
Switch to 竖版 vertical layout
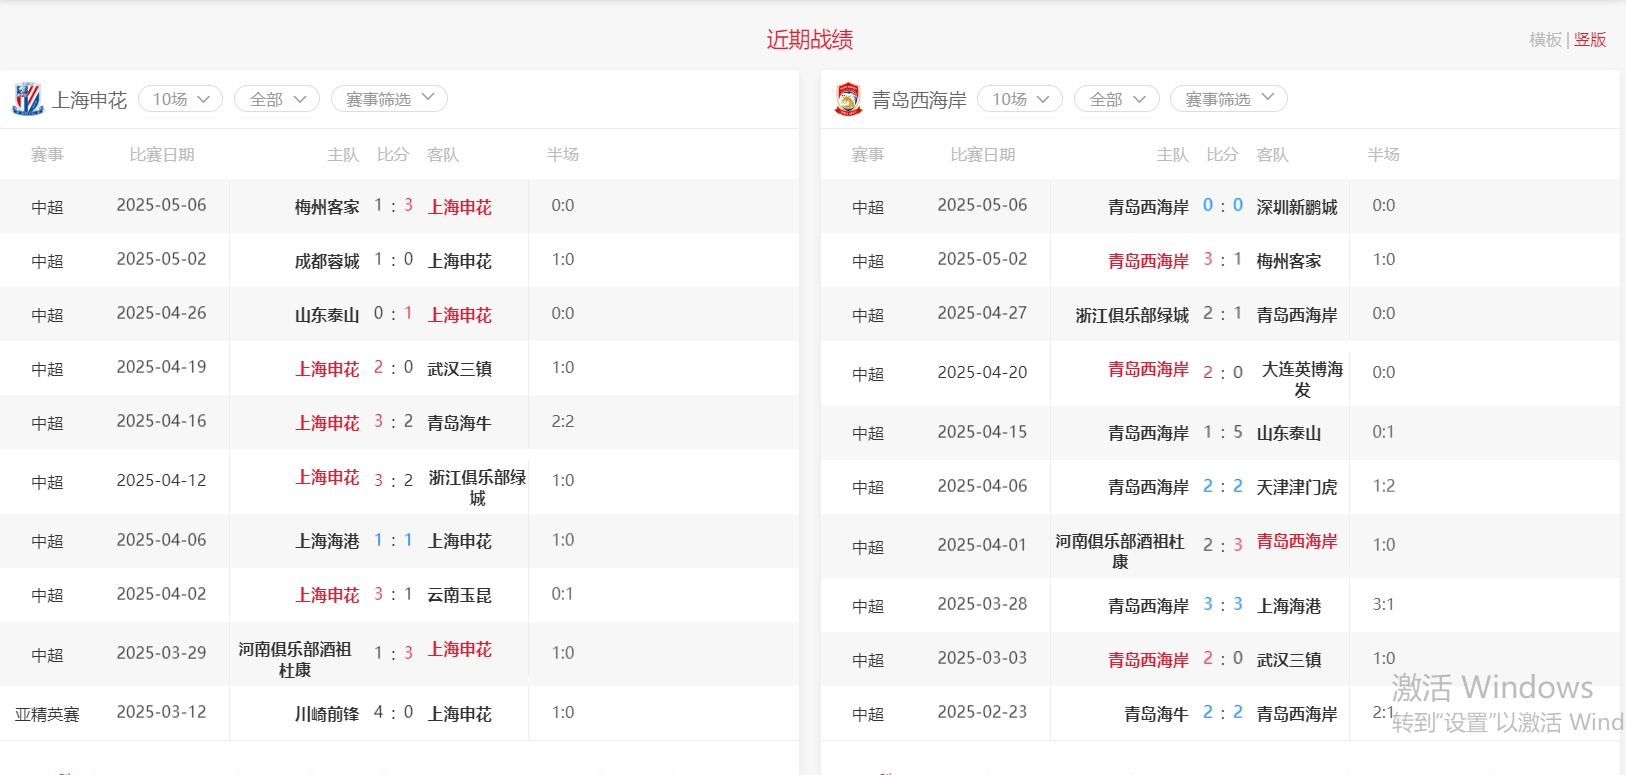coord(1590,40)
